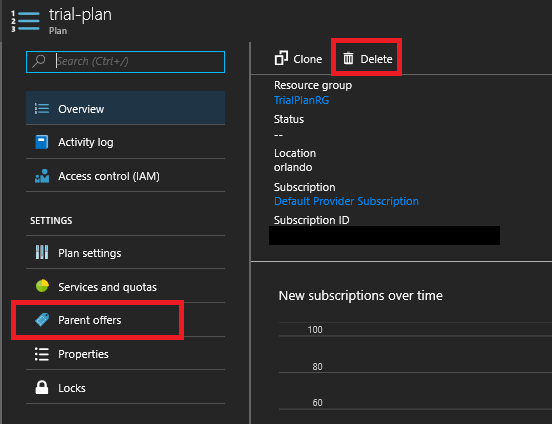Open the Default Provider Subscription link
This screenshot has height=424, width=552.
346,201
